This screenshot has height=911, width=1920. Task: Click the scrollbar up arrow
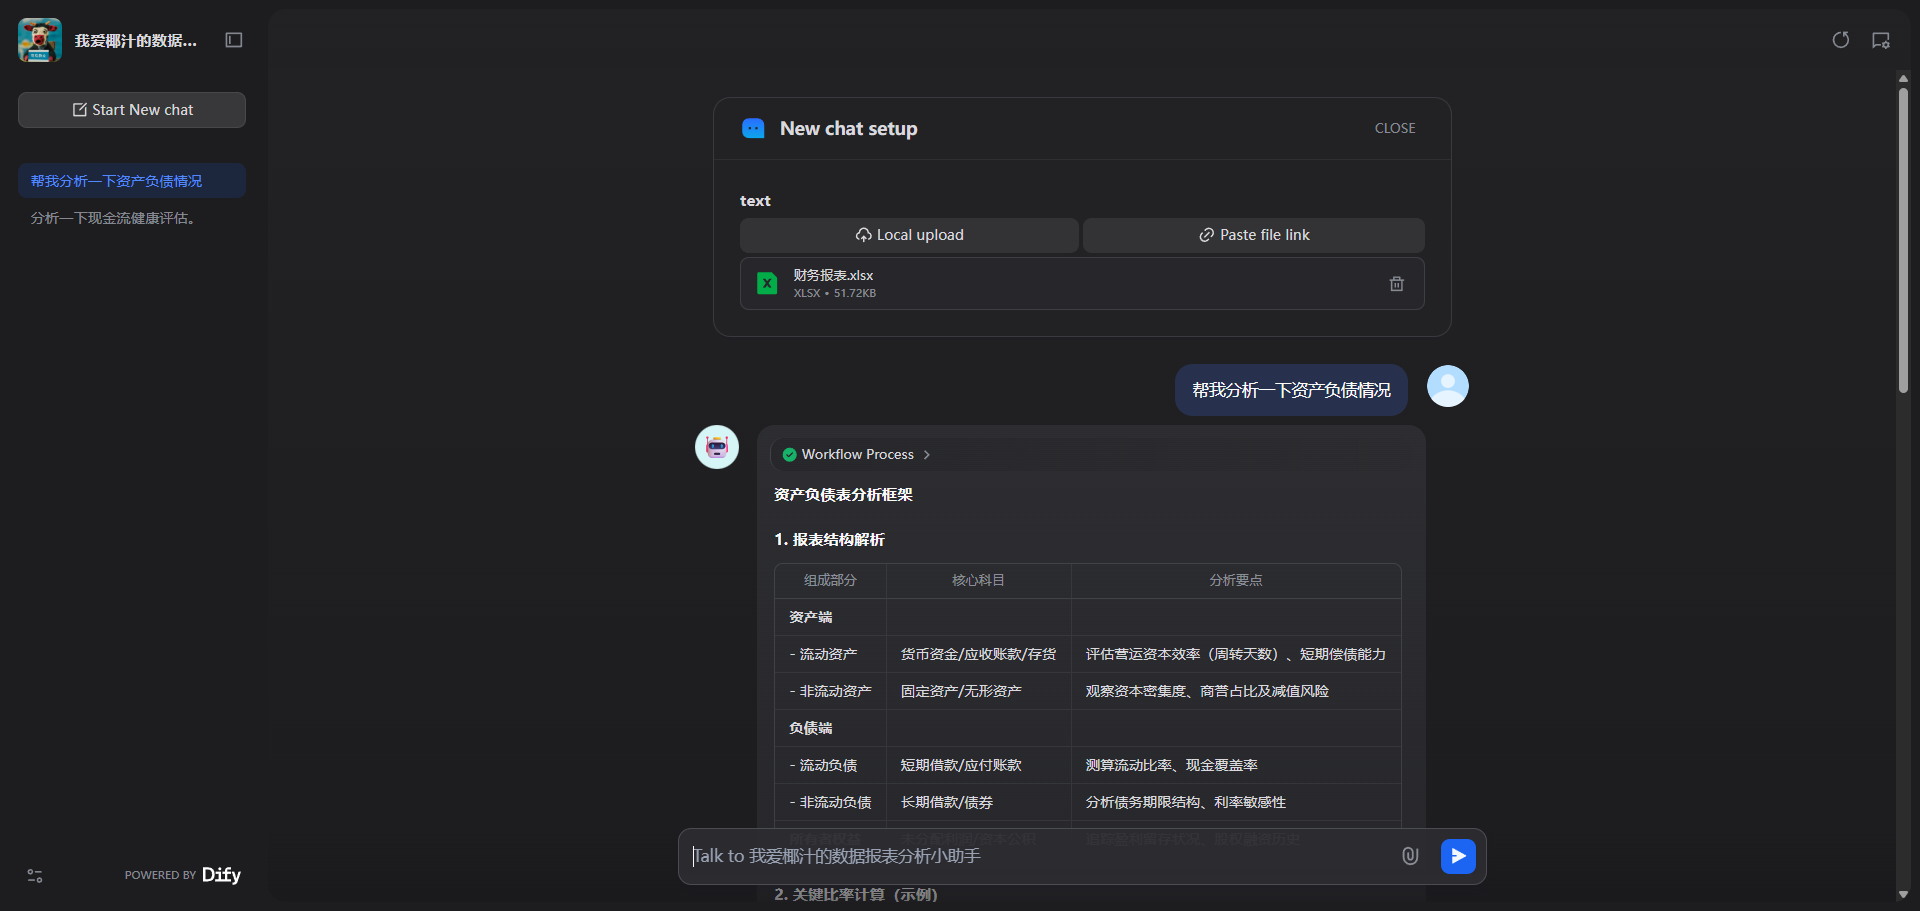(x=1903, y=78)
